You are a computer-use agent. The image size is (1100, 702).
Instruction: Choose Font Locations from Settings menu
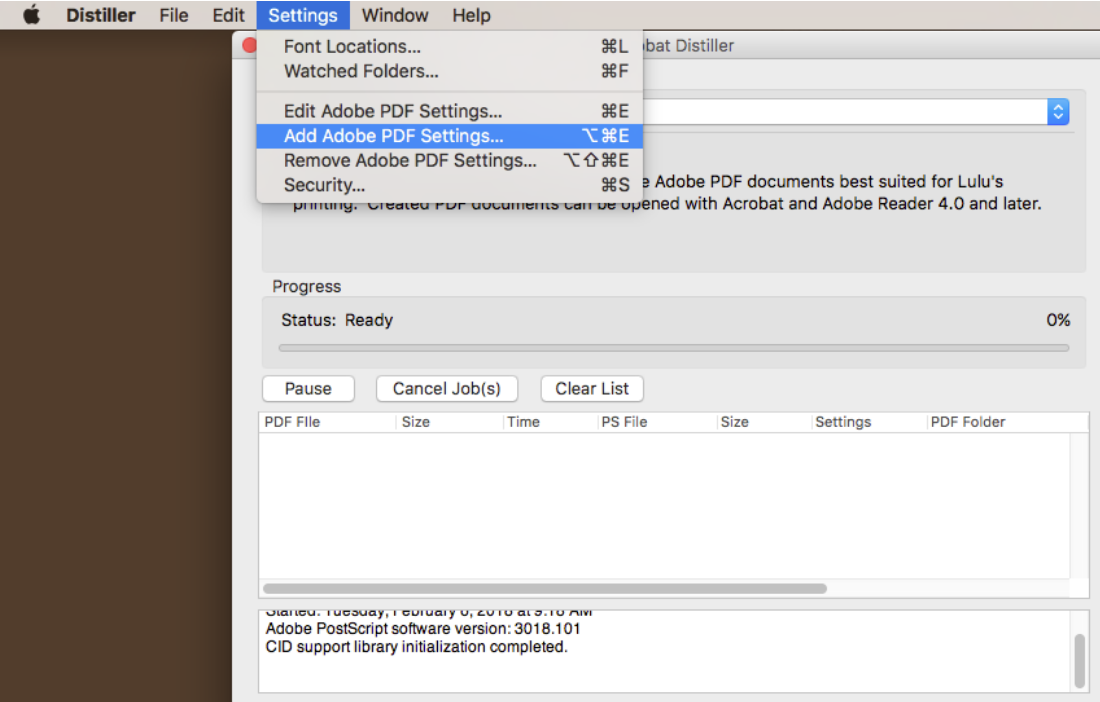pos(450,46)
